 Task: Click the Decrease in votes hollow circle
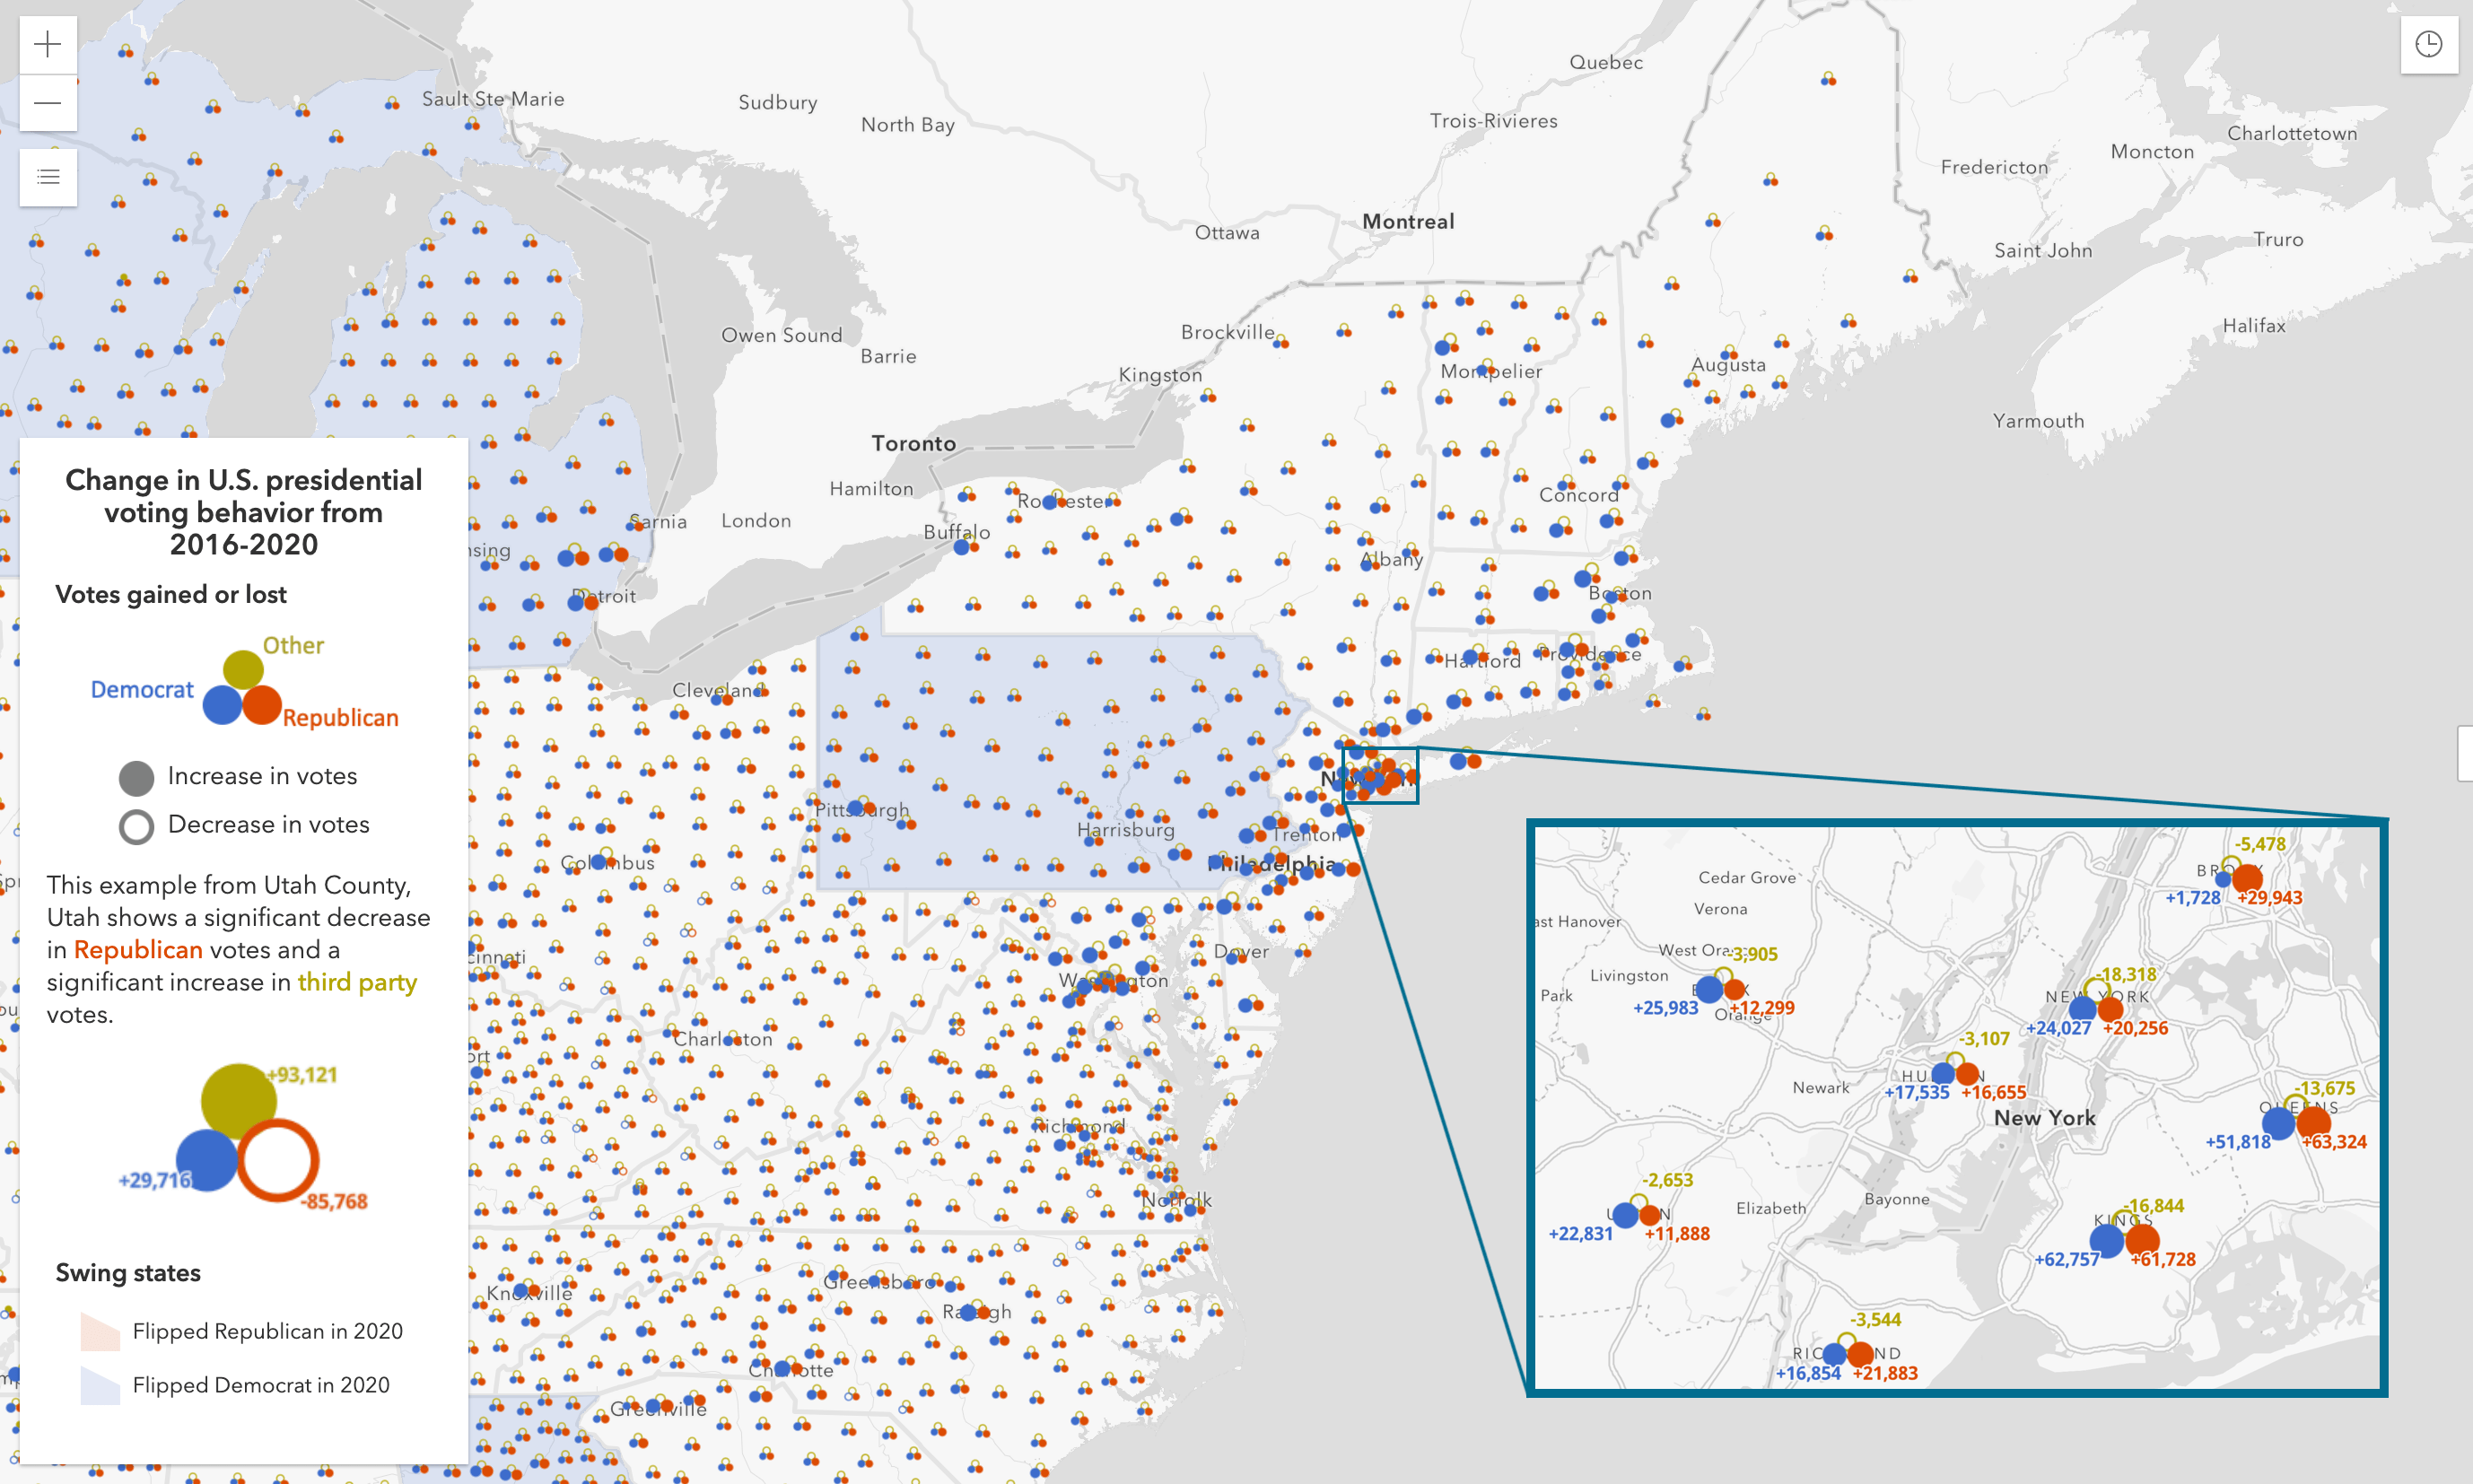pyautogui.click(x=136, y=826)
